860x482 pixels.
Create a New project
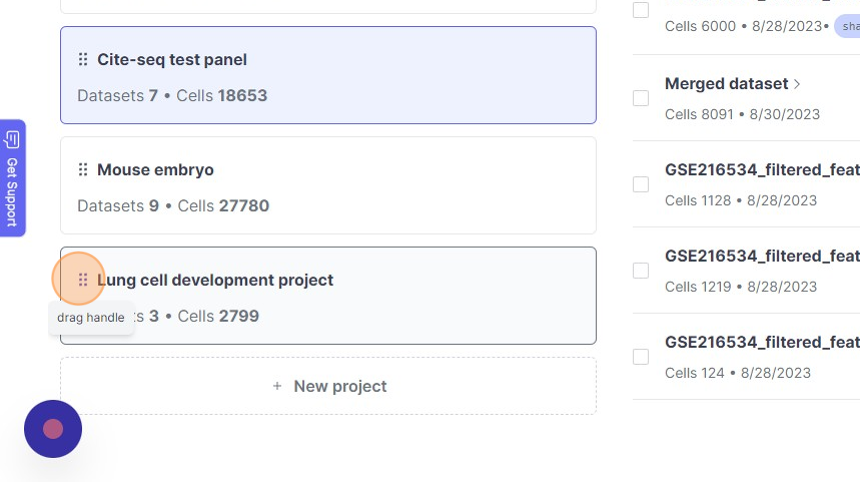[328, 386]
